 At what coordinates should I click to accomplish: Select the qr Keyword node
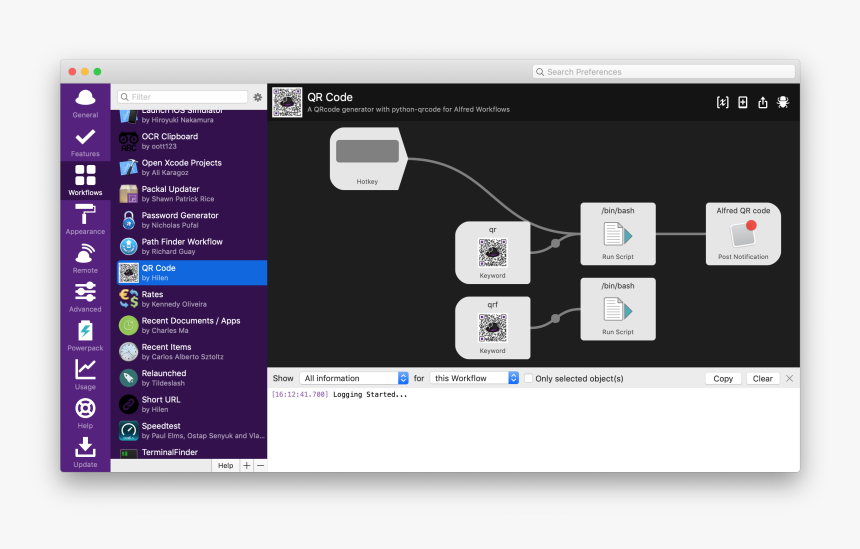493,252
